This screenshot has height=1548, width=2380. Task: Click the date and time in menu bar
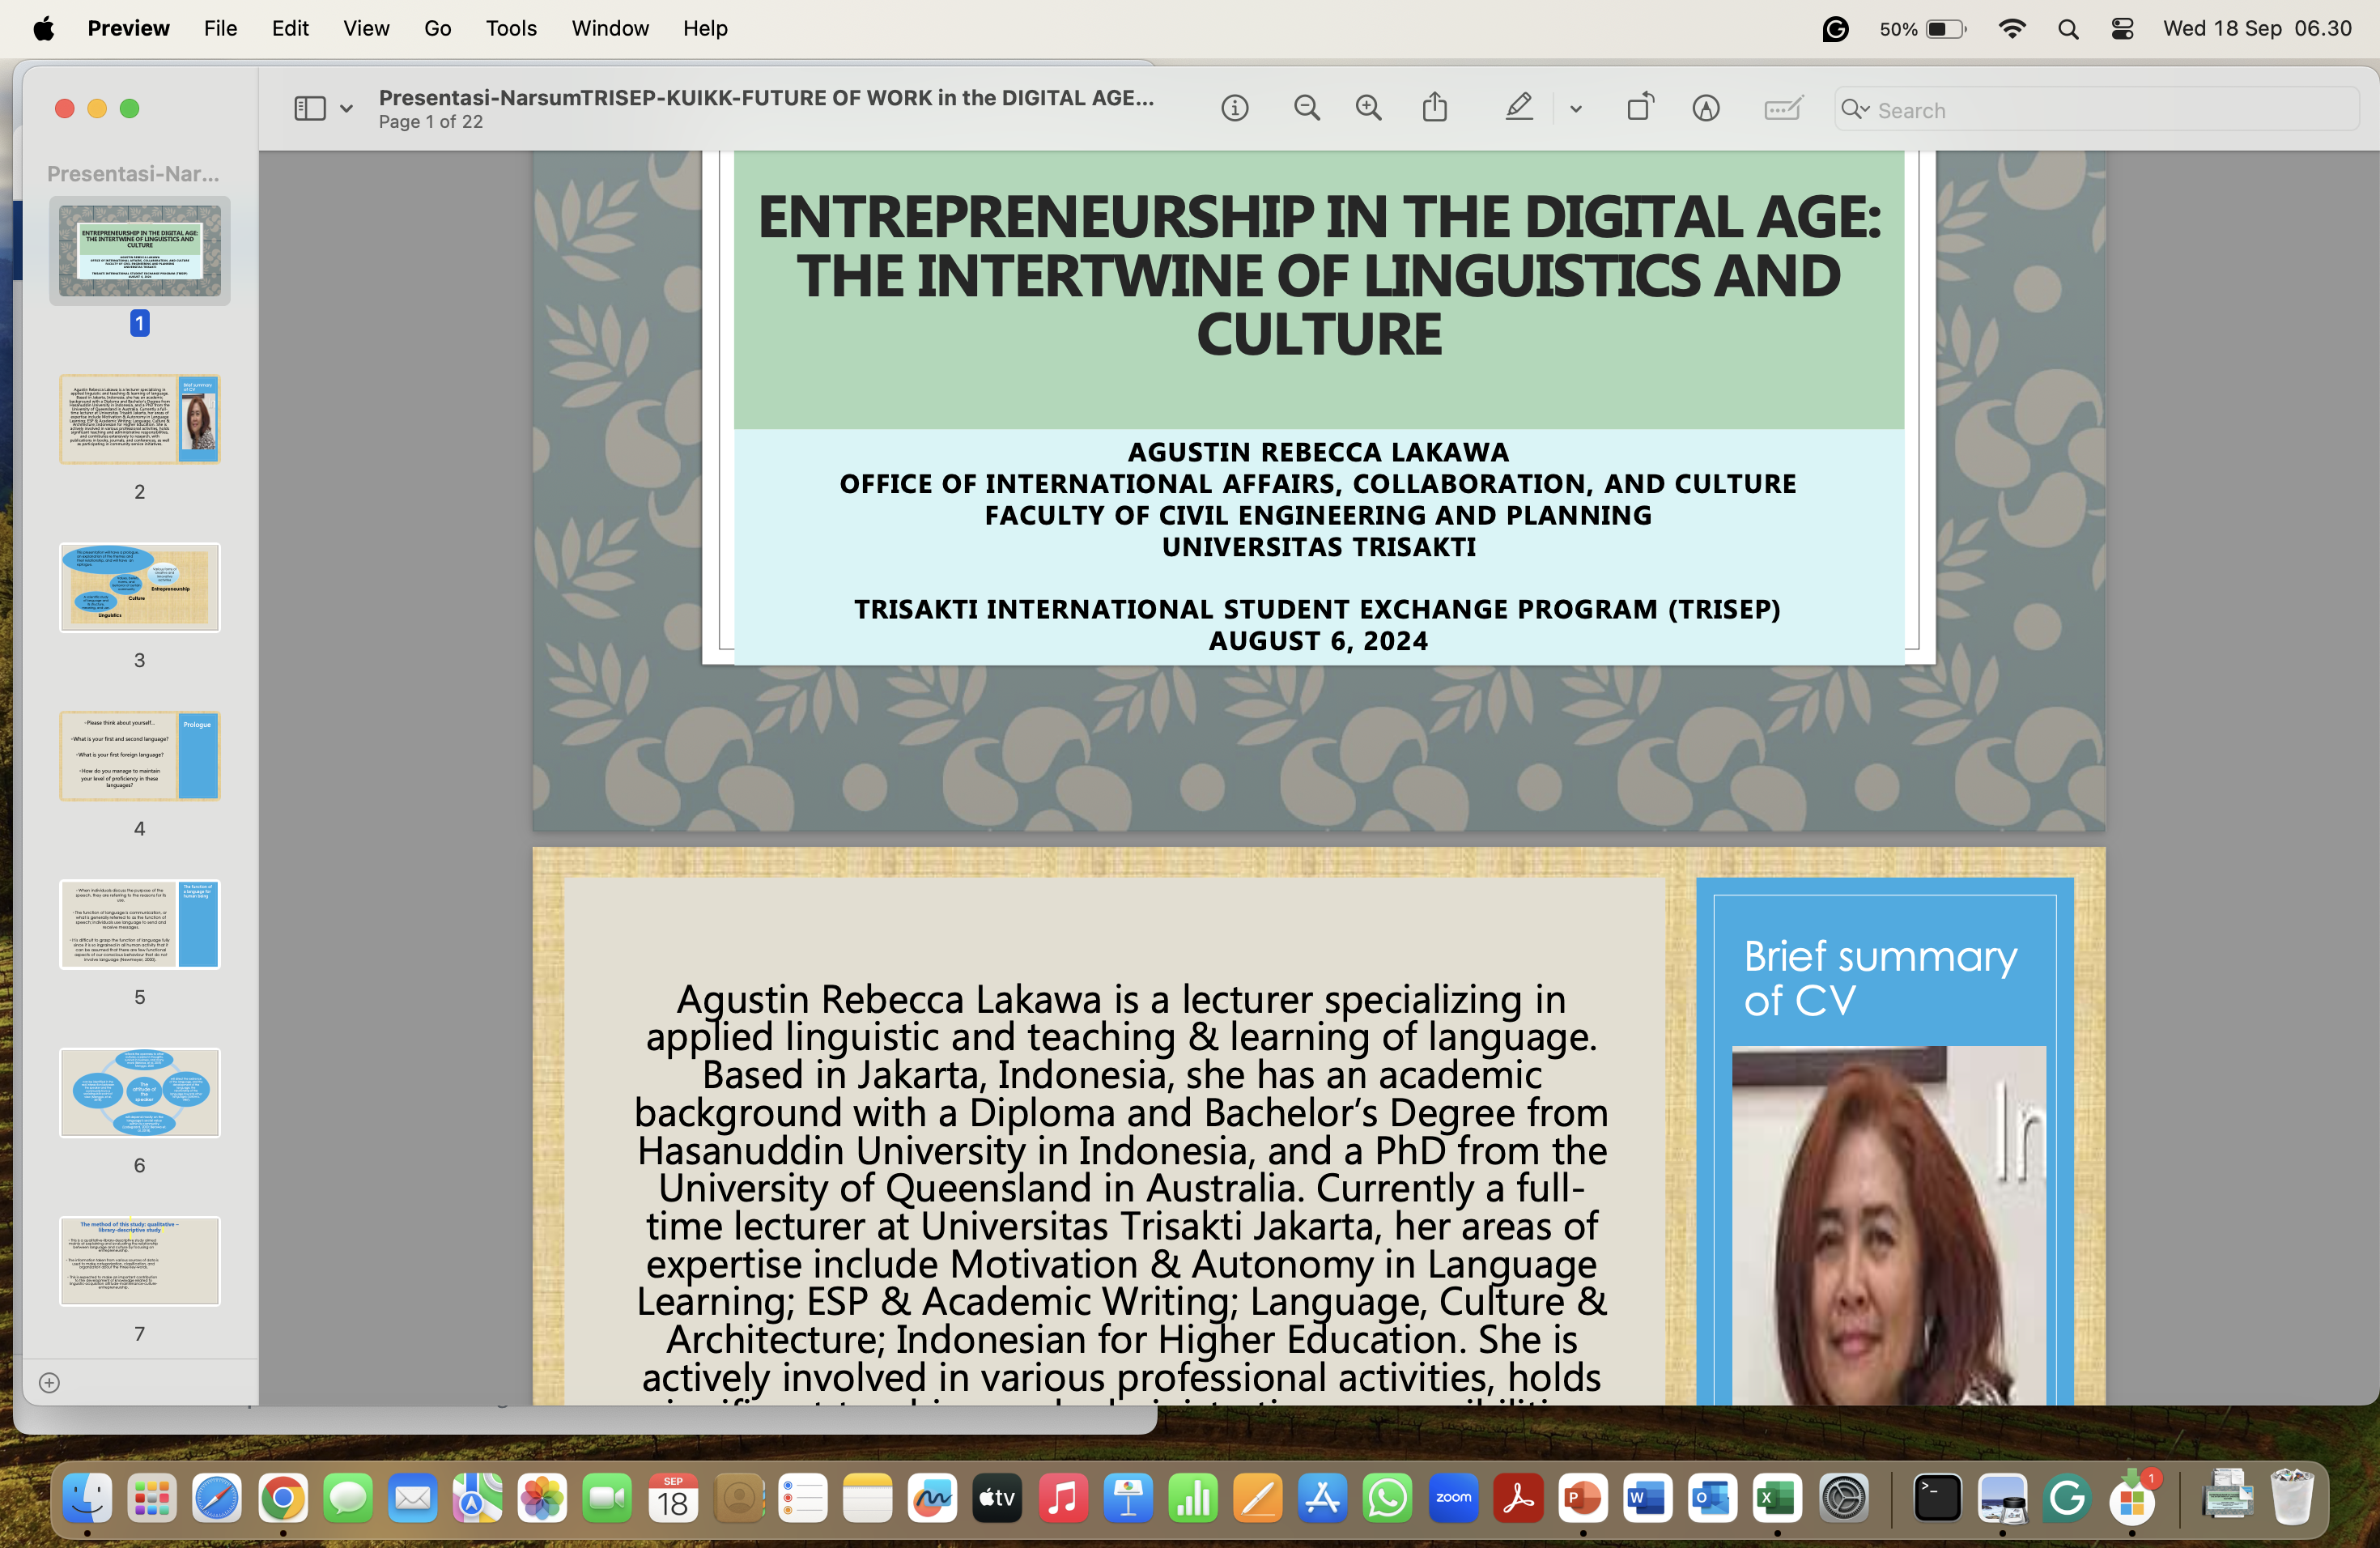click(x=2256, y=29)
